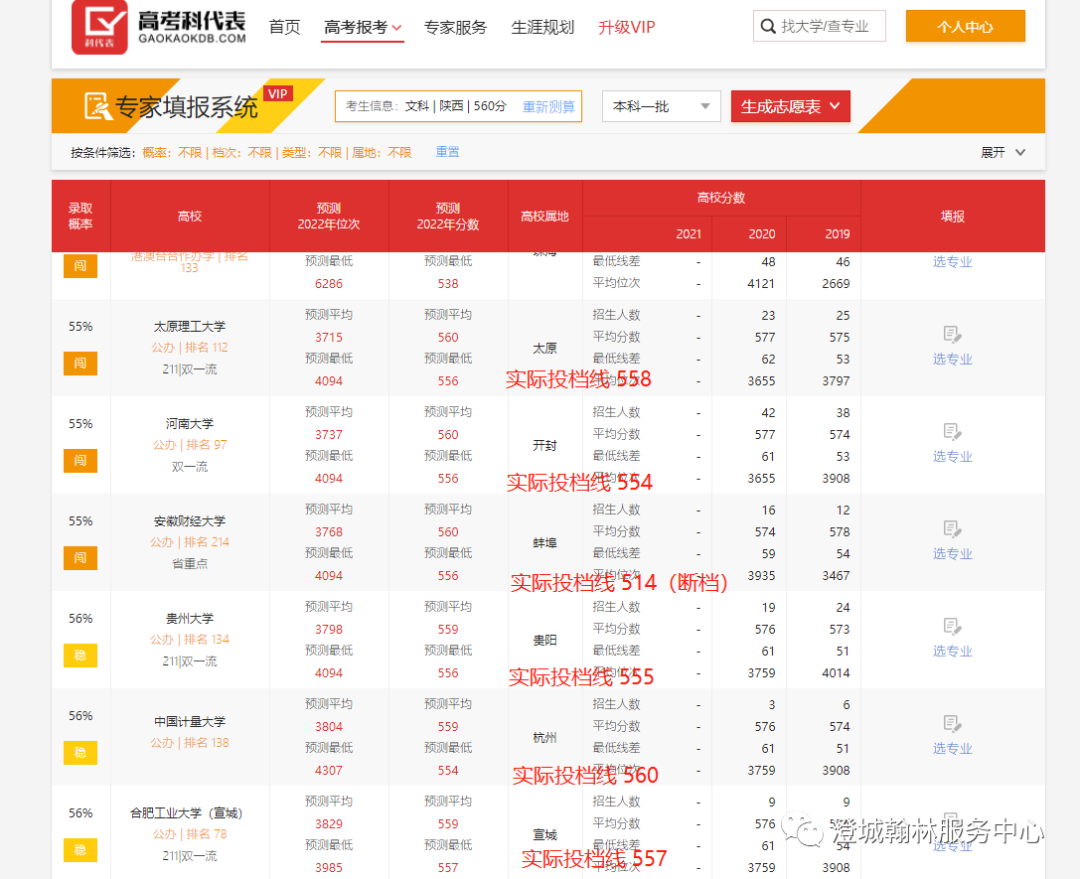Click the fill-in form icon for 太原理工大学

click(x=952, y=335)
